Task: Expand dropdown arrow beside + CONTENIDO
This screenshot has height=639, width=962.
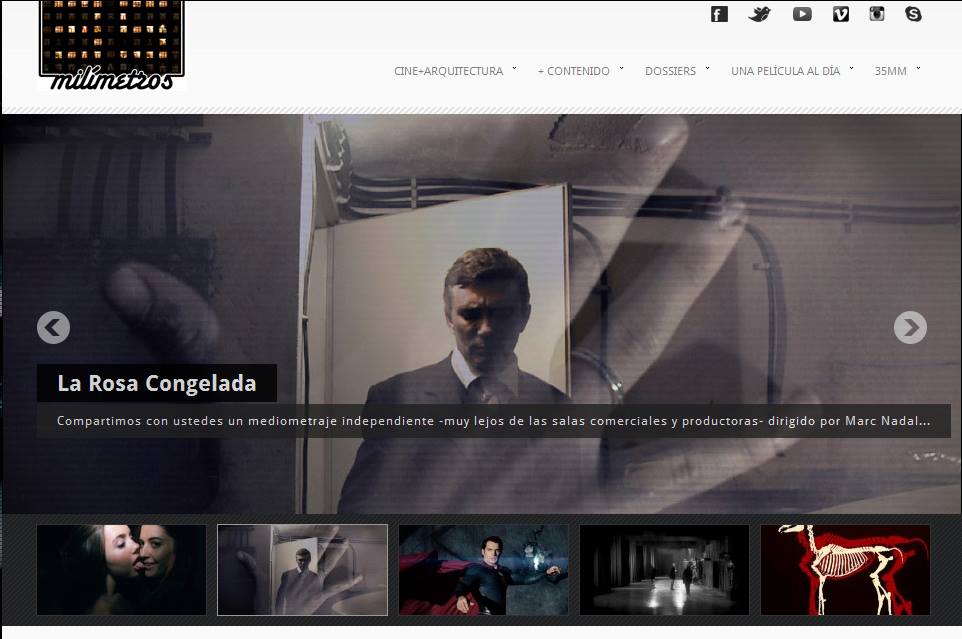Action: tap(621, 69)
